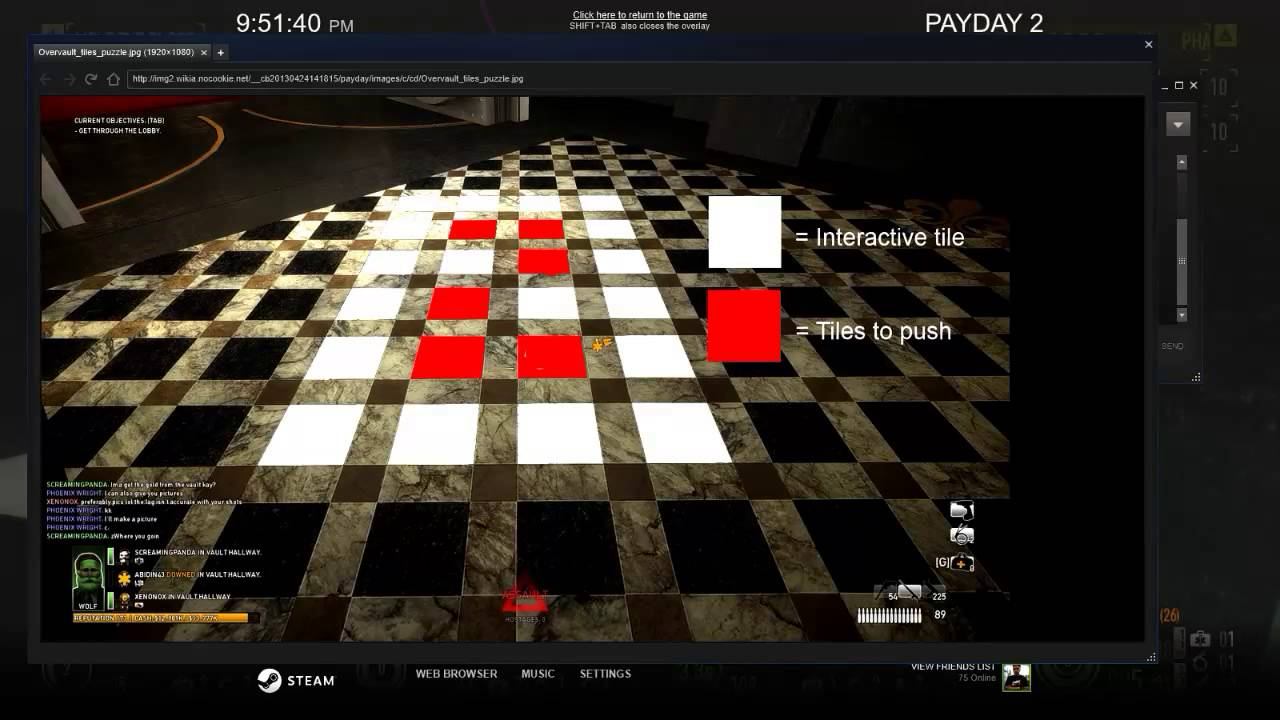Open a new browser tab
Viewport: 1280px width, 720px height.
point(221,52)
